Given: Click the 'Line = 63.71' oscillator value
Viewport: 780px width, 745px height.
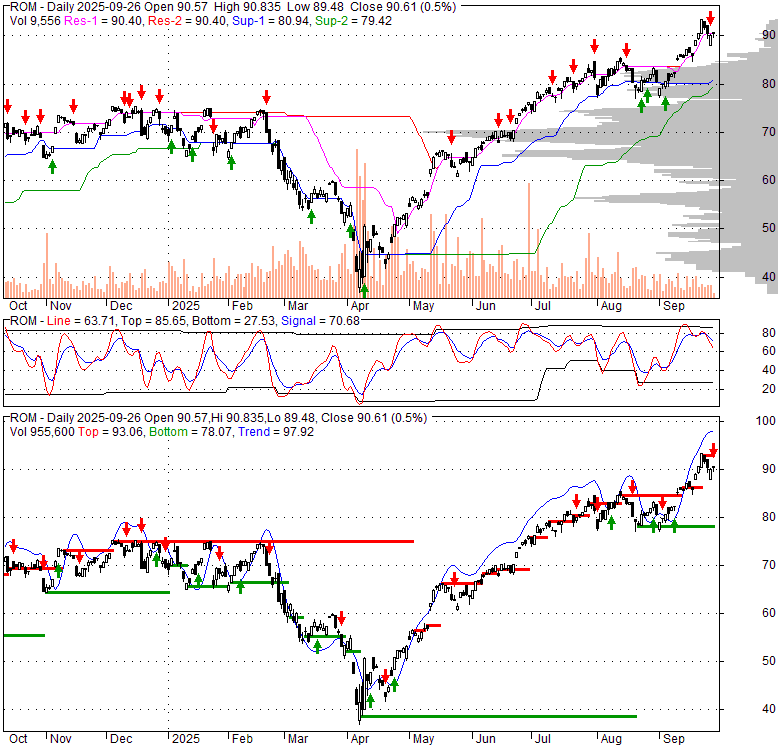Looking at the screenshot, I should 81,321.
